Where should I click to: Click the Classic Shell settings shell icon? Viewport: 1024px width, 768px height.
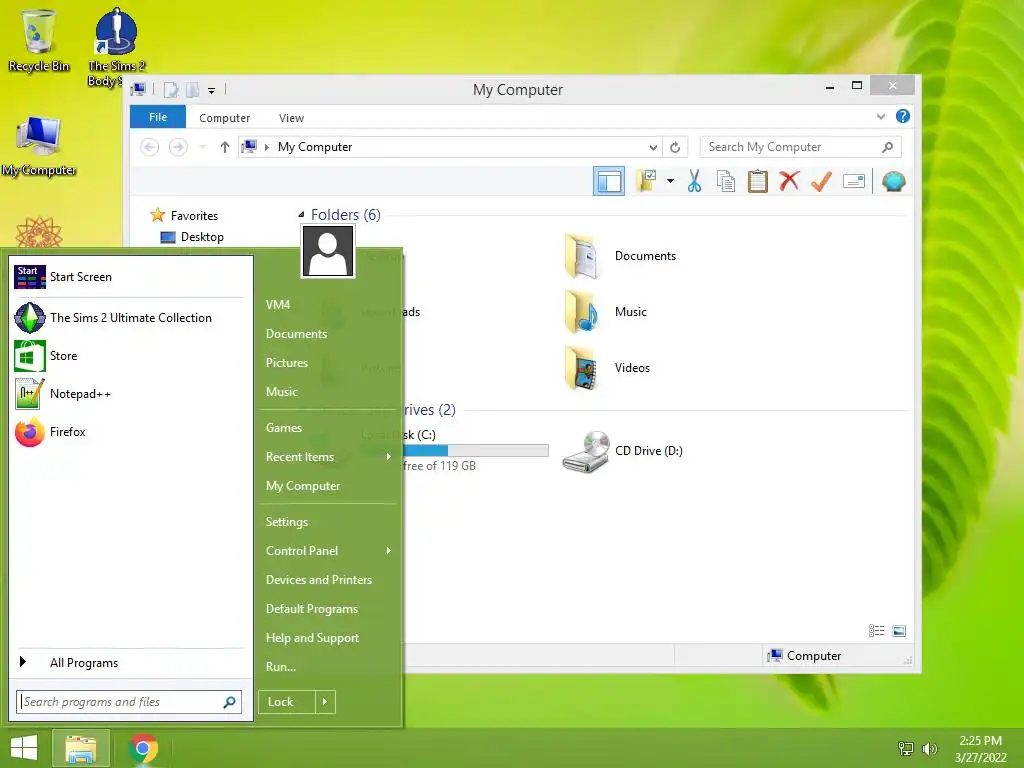coord(893,181)
